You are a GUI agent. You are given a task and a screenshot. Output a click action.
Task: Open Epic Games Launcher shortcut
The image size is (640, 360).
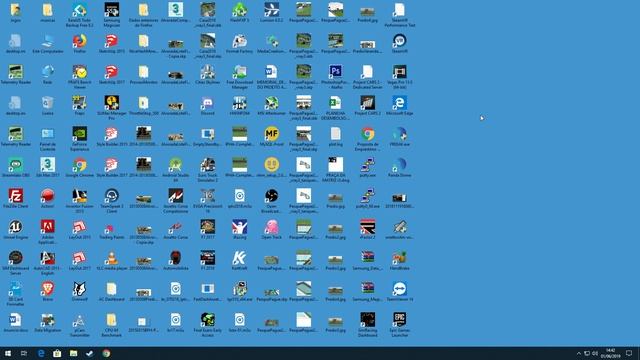(x=399, y=320)
